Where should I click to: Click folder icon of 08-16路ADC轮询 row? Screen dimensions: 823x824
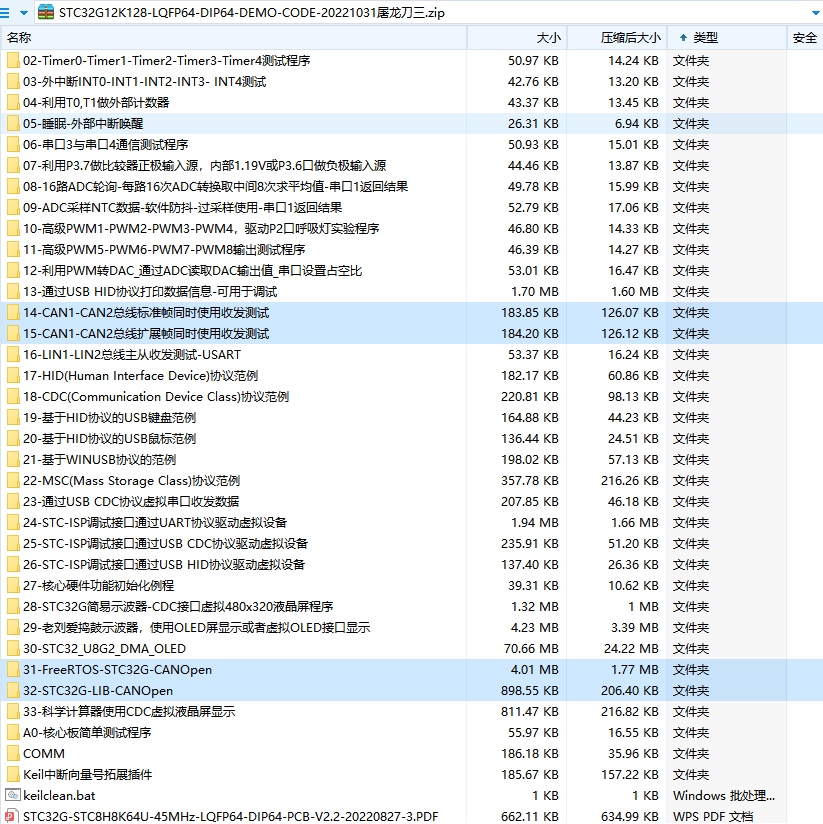(x=13, y=187)
